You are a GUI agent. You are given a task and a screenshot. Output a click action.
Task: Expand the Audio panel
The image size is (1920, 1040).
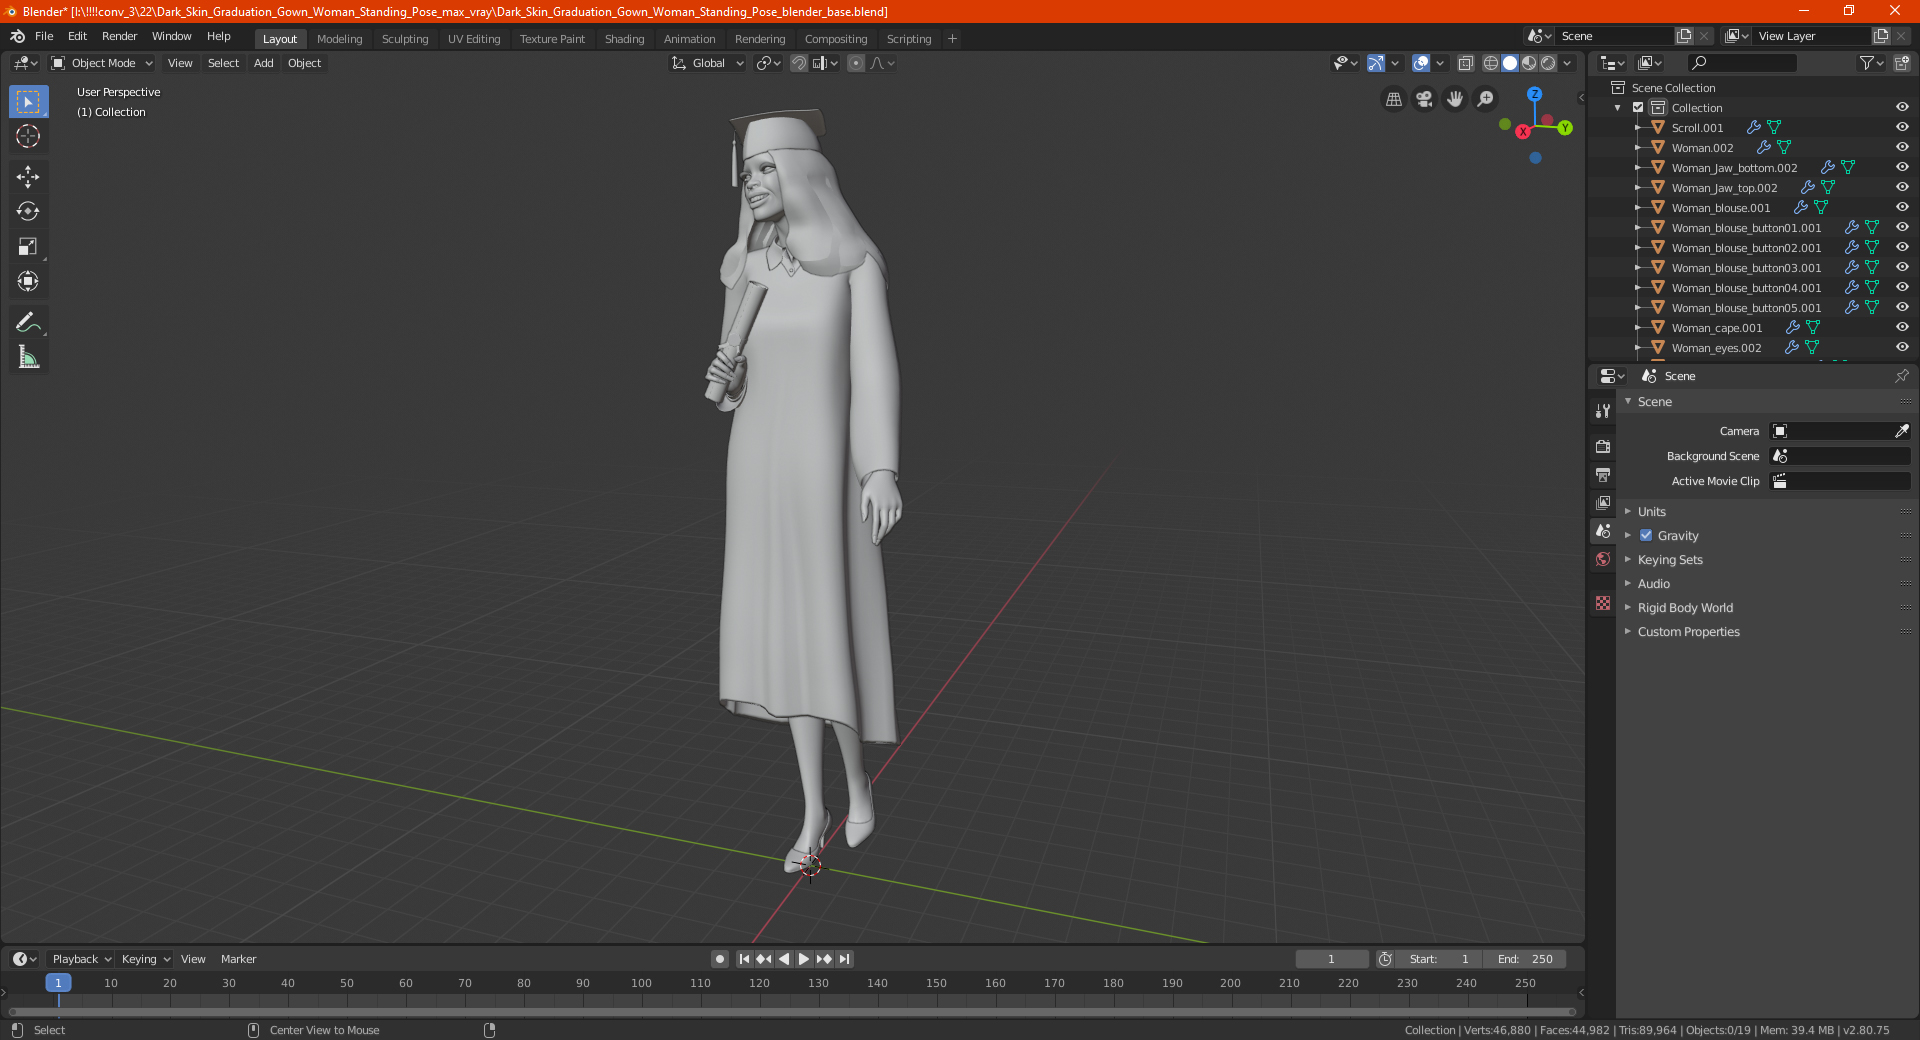click(1653, 583)
